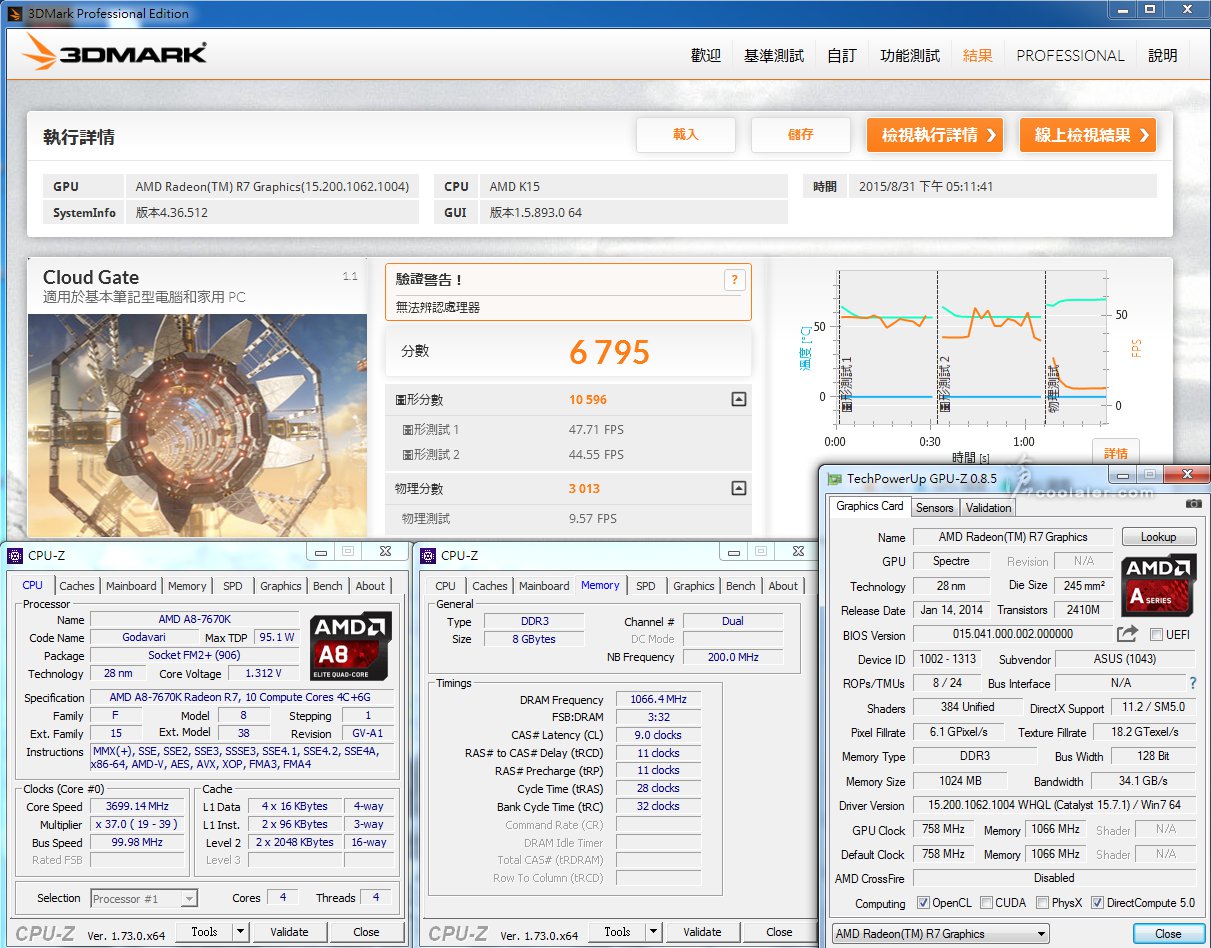Click the AMD A-Series logo in GPU-Z
Screen dimensions: 1211x948
1158,586
